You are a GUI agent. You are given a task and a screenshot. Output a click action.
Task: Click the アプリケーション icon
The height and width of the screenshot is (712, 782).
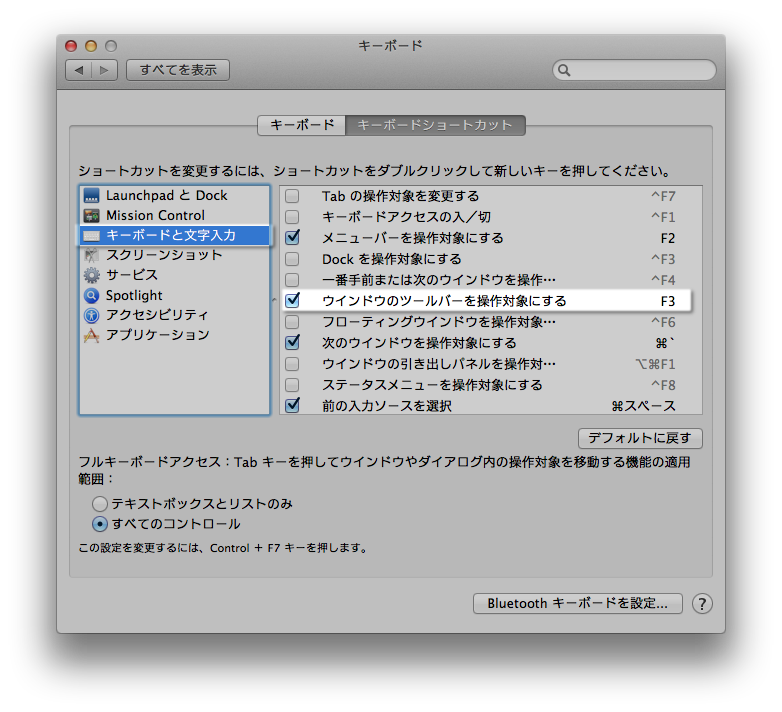(x=91, y=336)
